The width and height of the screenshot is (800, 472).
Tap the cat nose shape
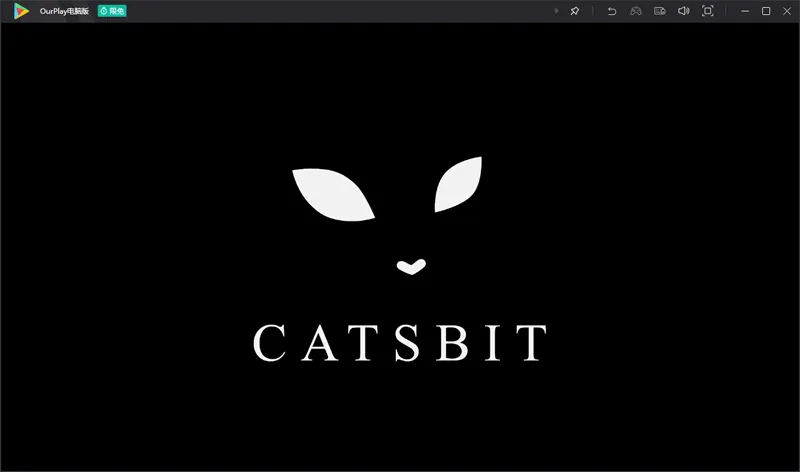(411, 266)
